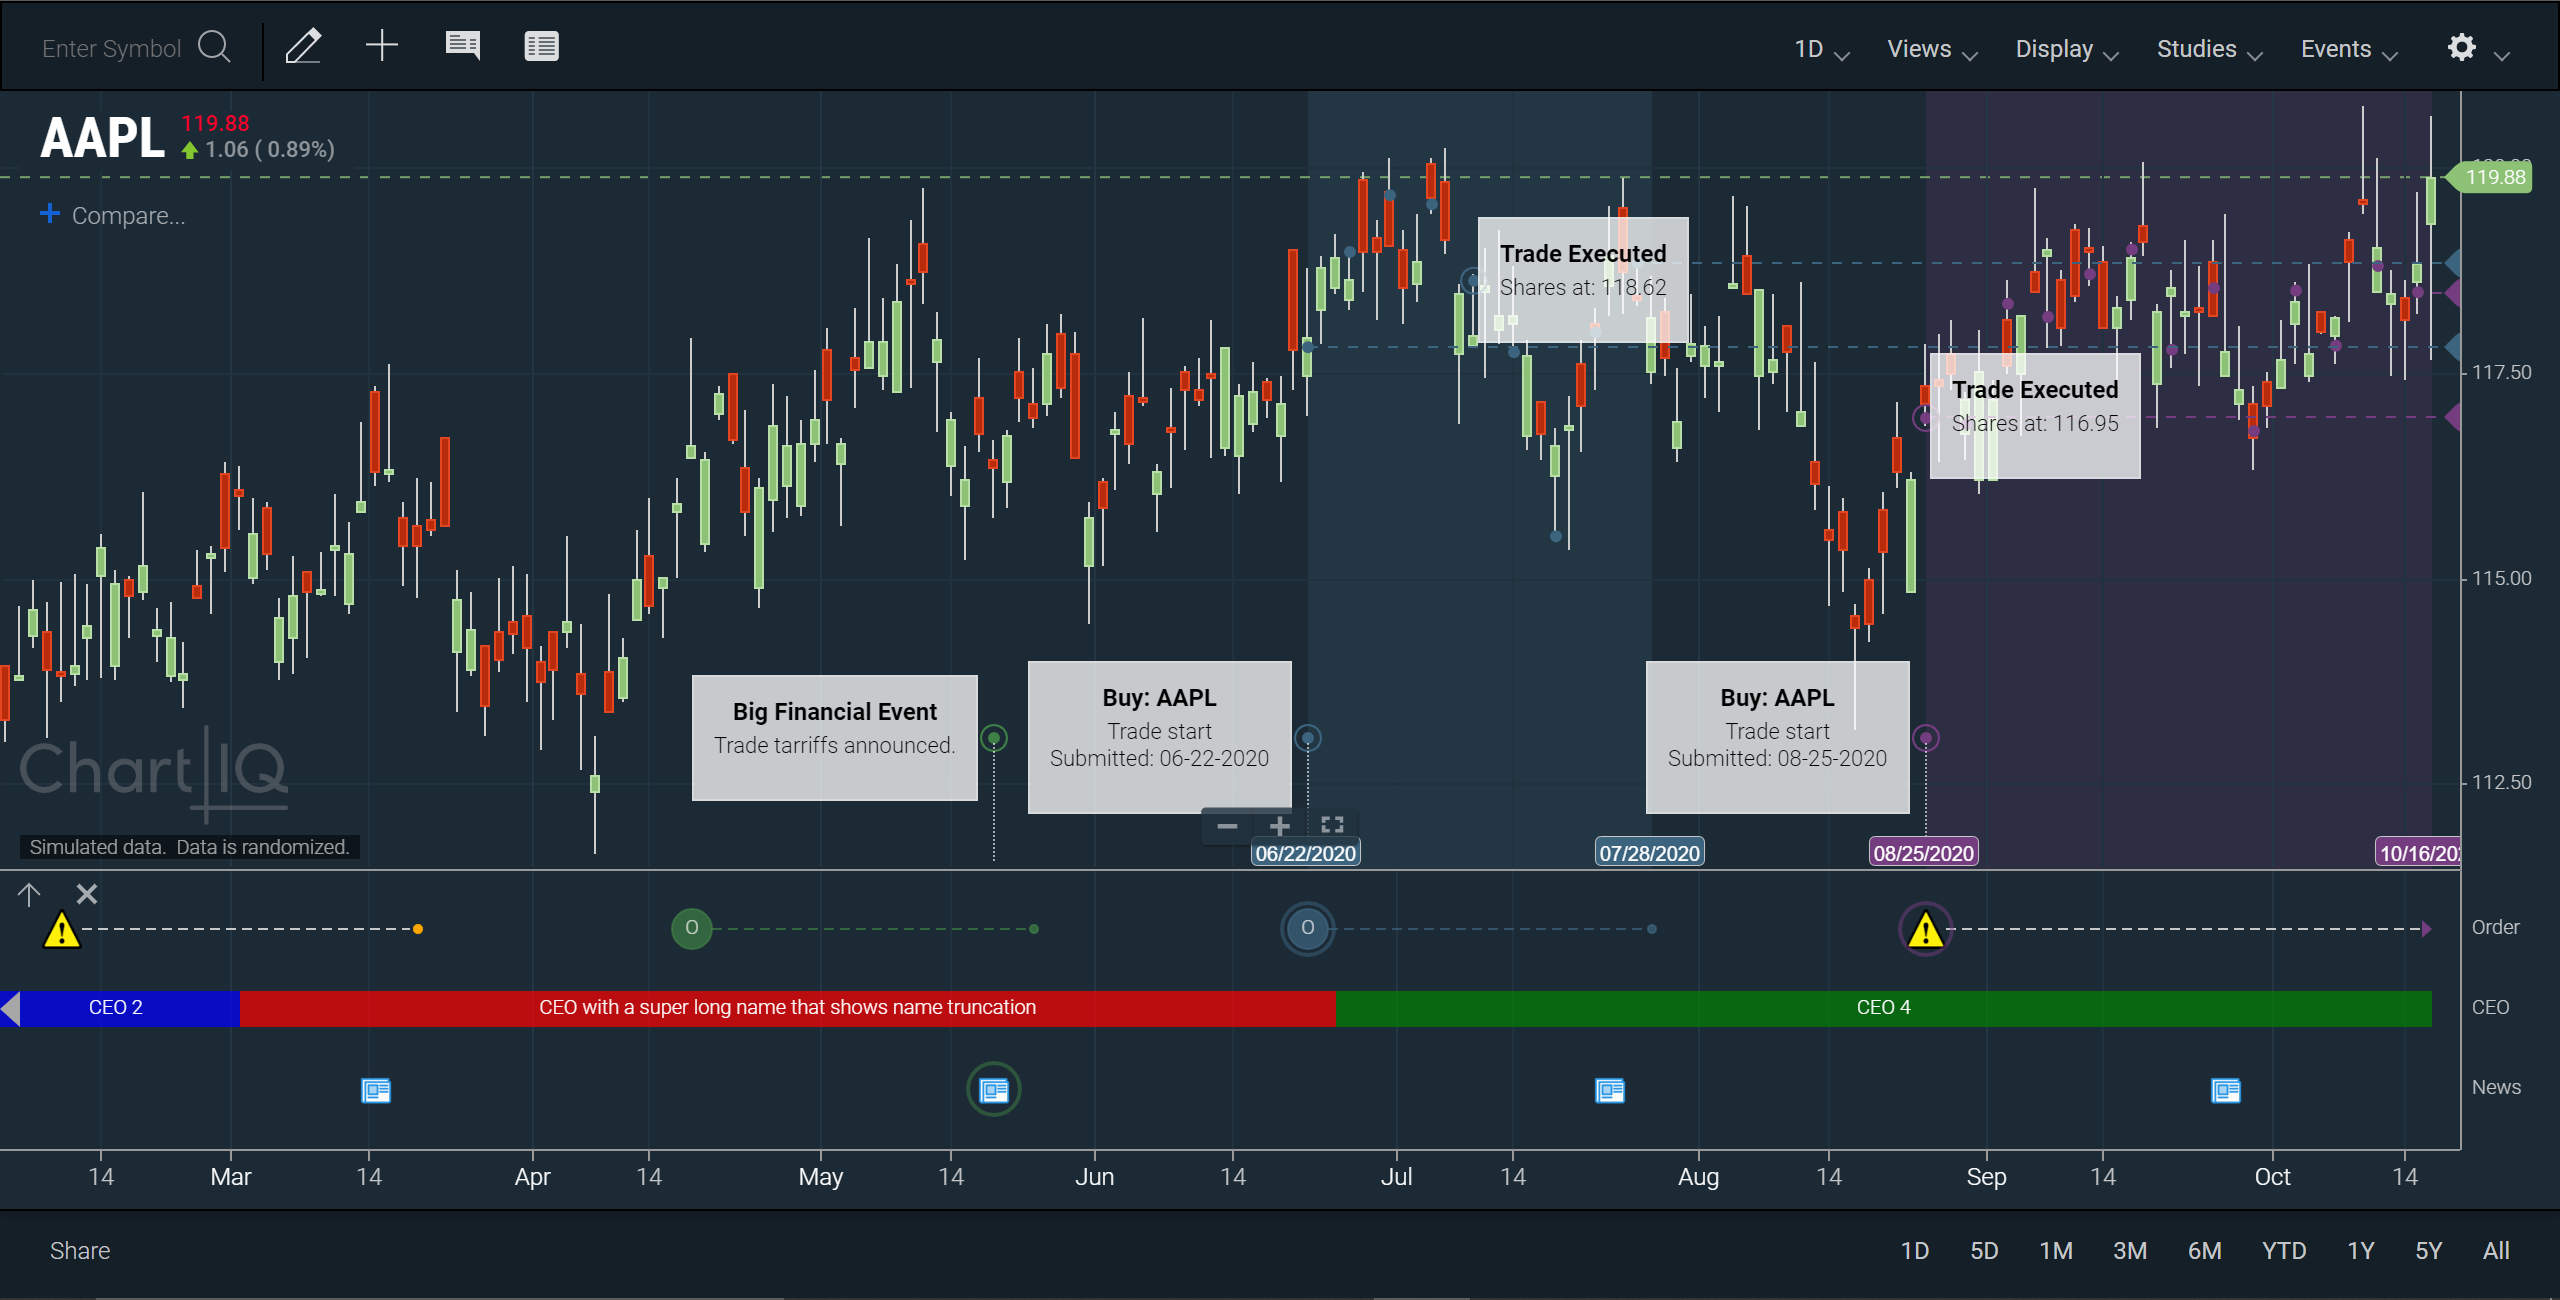
Task: Click the plus crosshair icon in toolbar
Action: (381, 46)
